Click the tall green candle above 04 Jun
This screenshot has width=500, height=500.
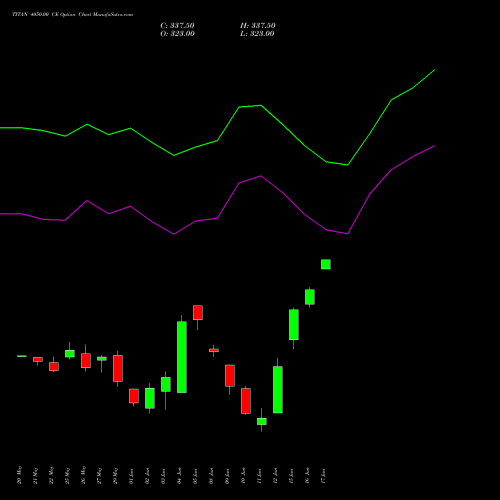click(x=182, y=357)
